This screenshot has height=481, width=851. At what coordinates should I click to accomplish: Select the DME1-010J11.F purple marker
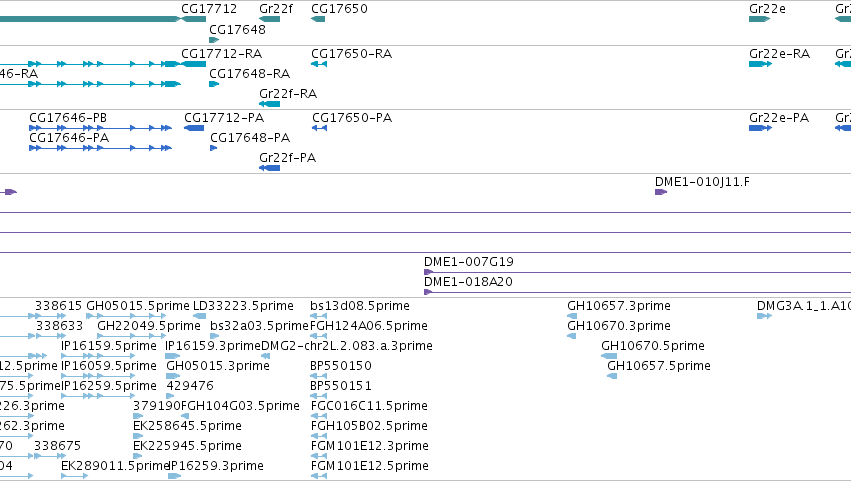pos(661,192)
